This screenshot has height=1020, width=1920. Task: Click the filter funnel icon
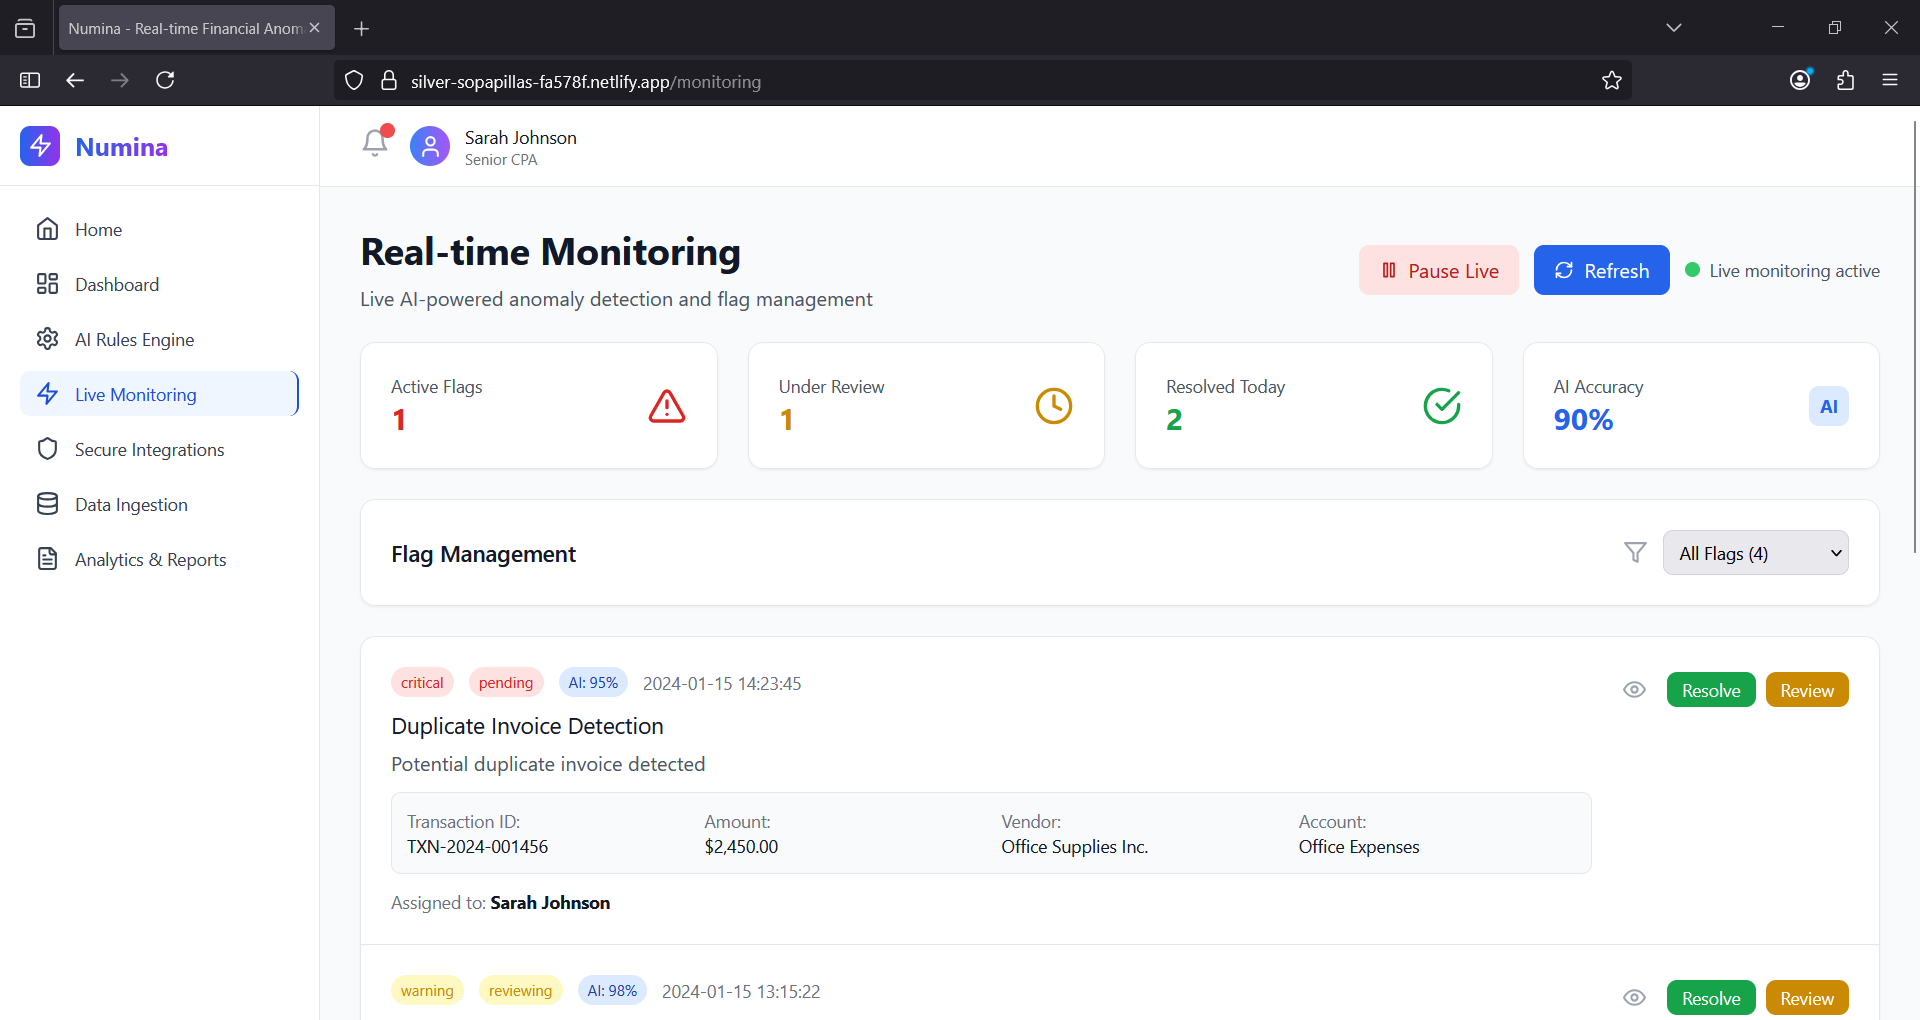1635,552
